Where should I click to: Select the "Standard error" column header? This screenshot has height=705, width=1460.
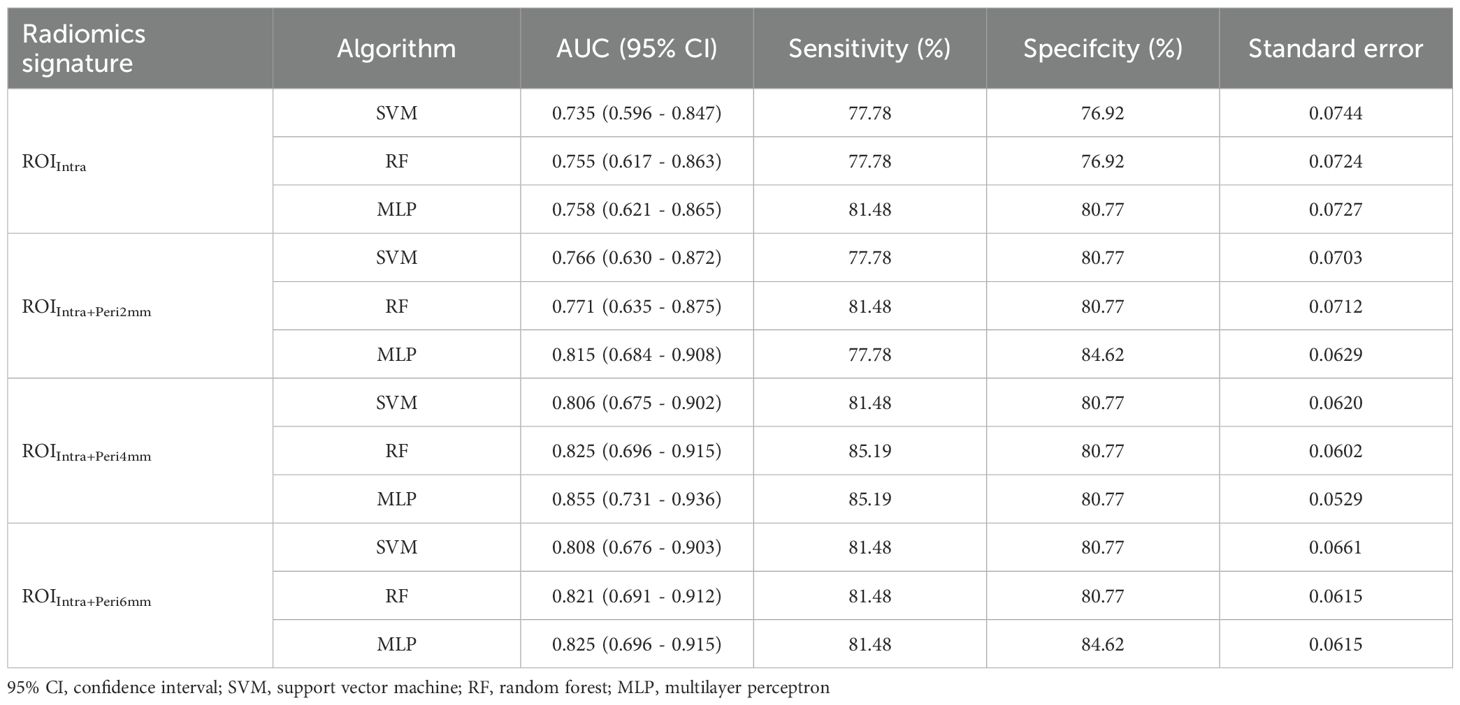[x=1335, y=48]
